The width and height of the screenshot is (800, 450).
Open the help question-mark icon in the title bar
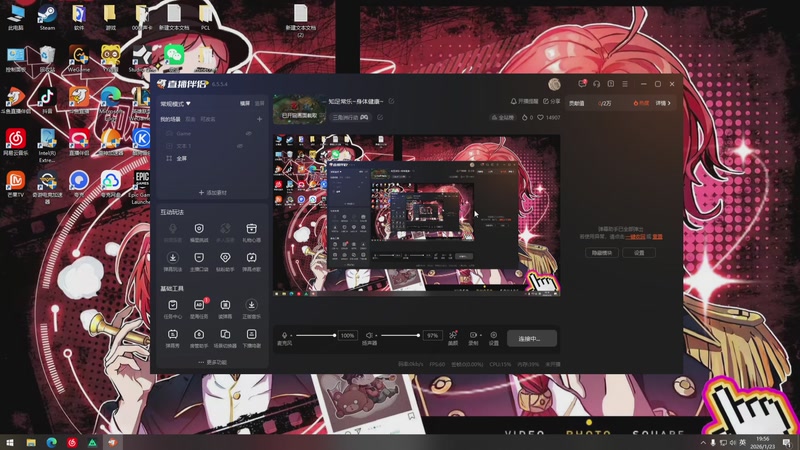click(611, 84)
